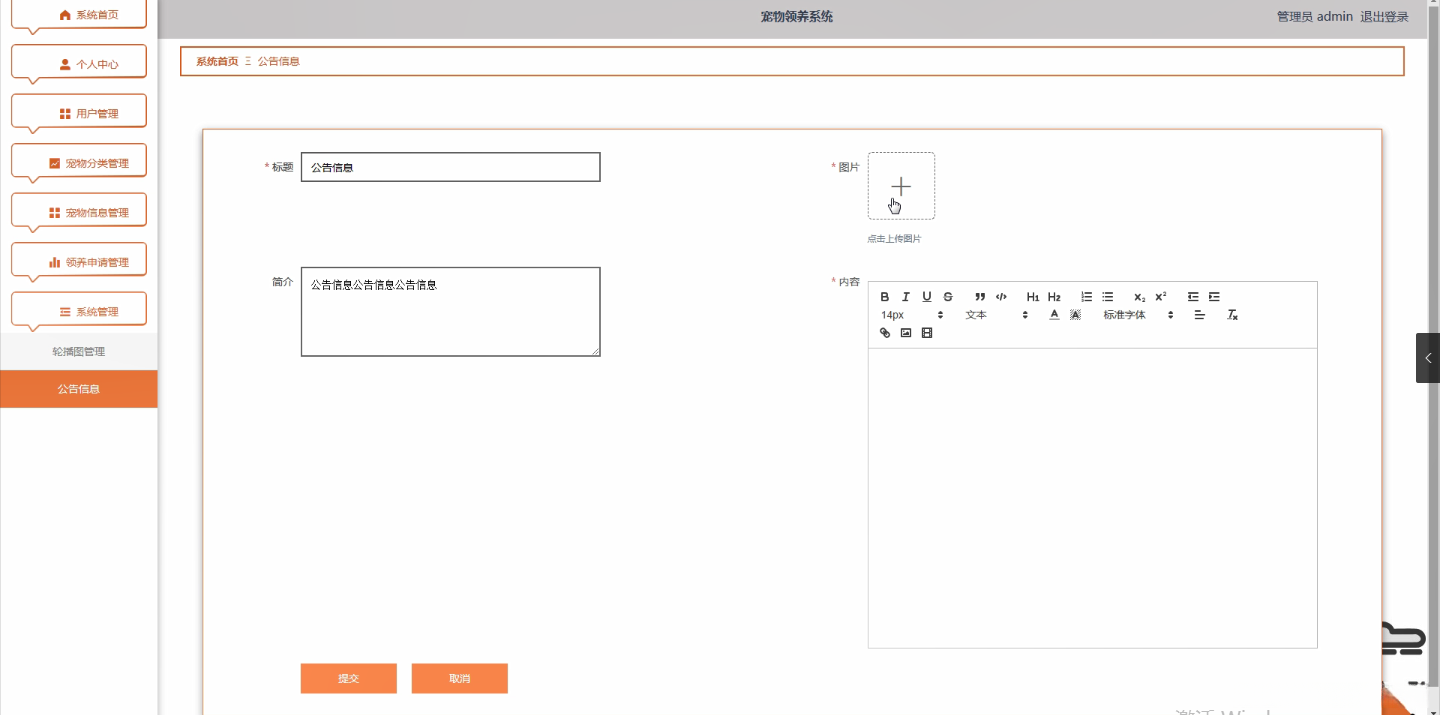Open 领养申请管理 menu
Screen dimensions: 1440x715
tap(79, 262)
